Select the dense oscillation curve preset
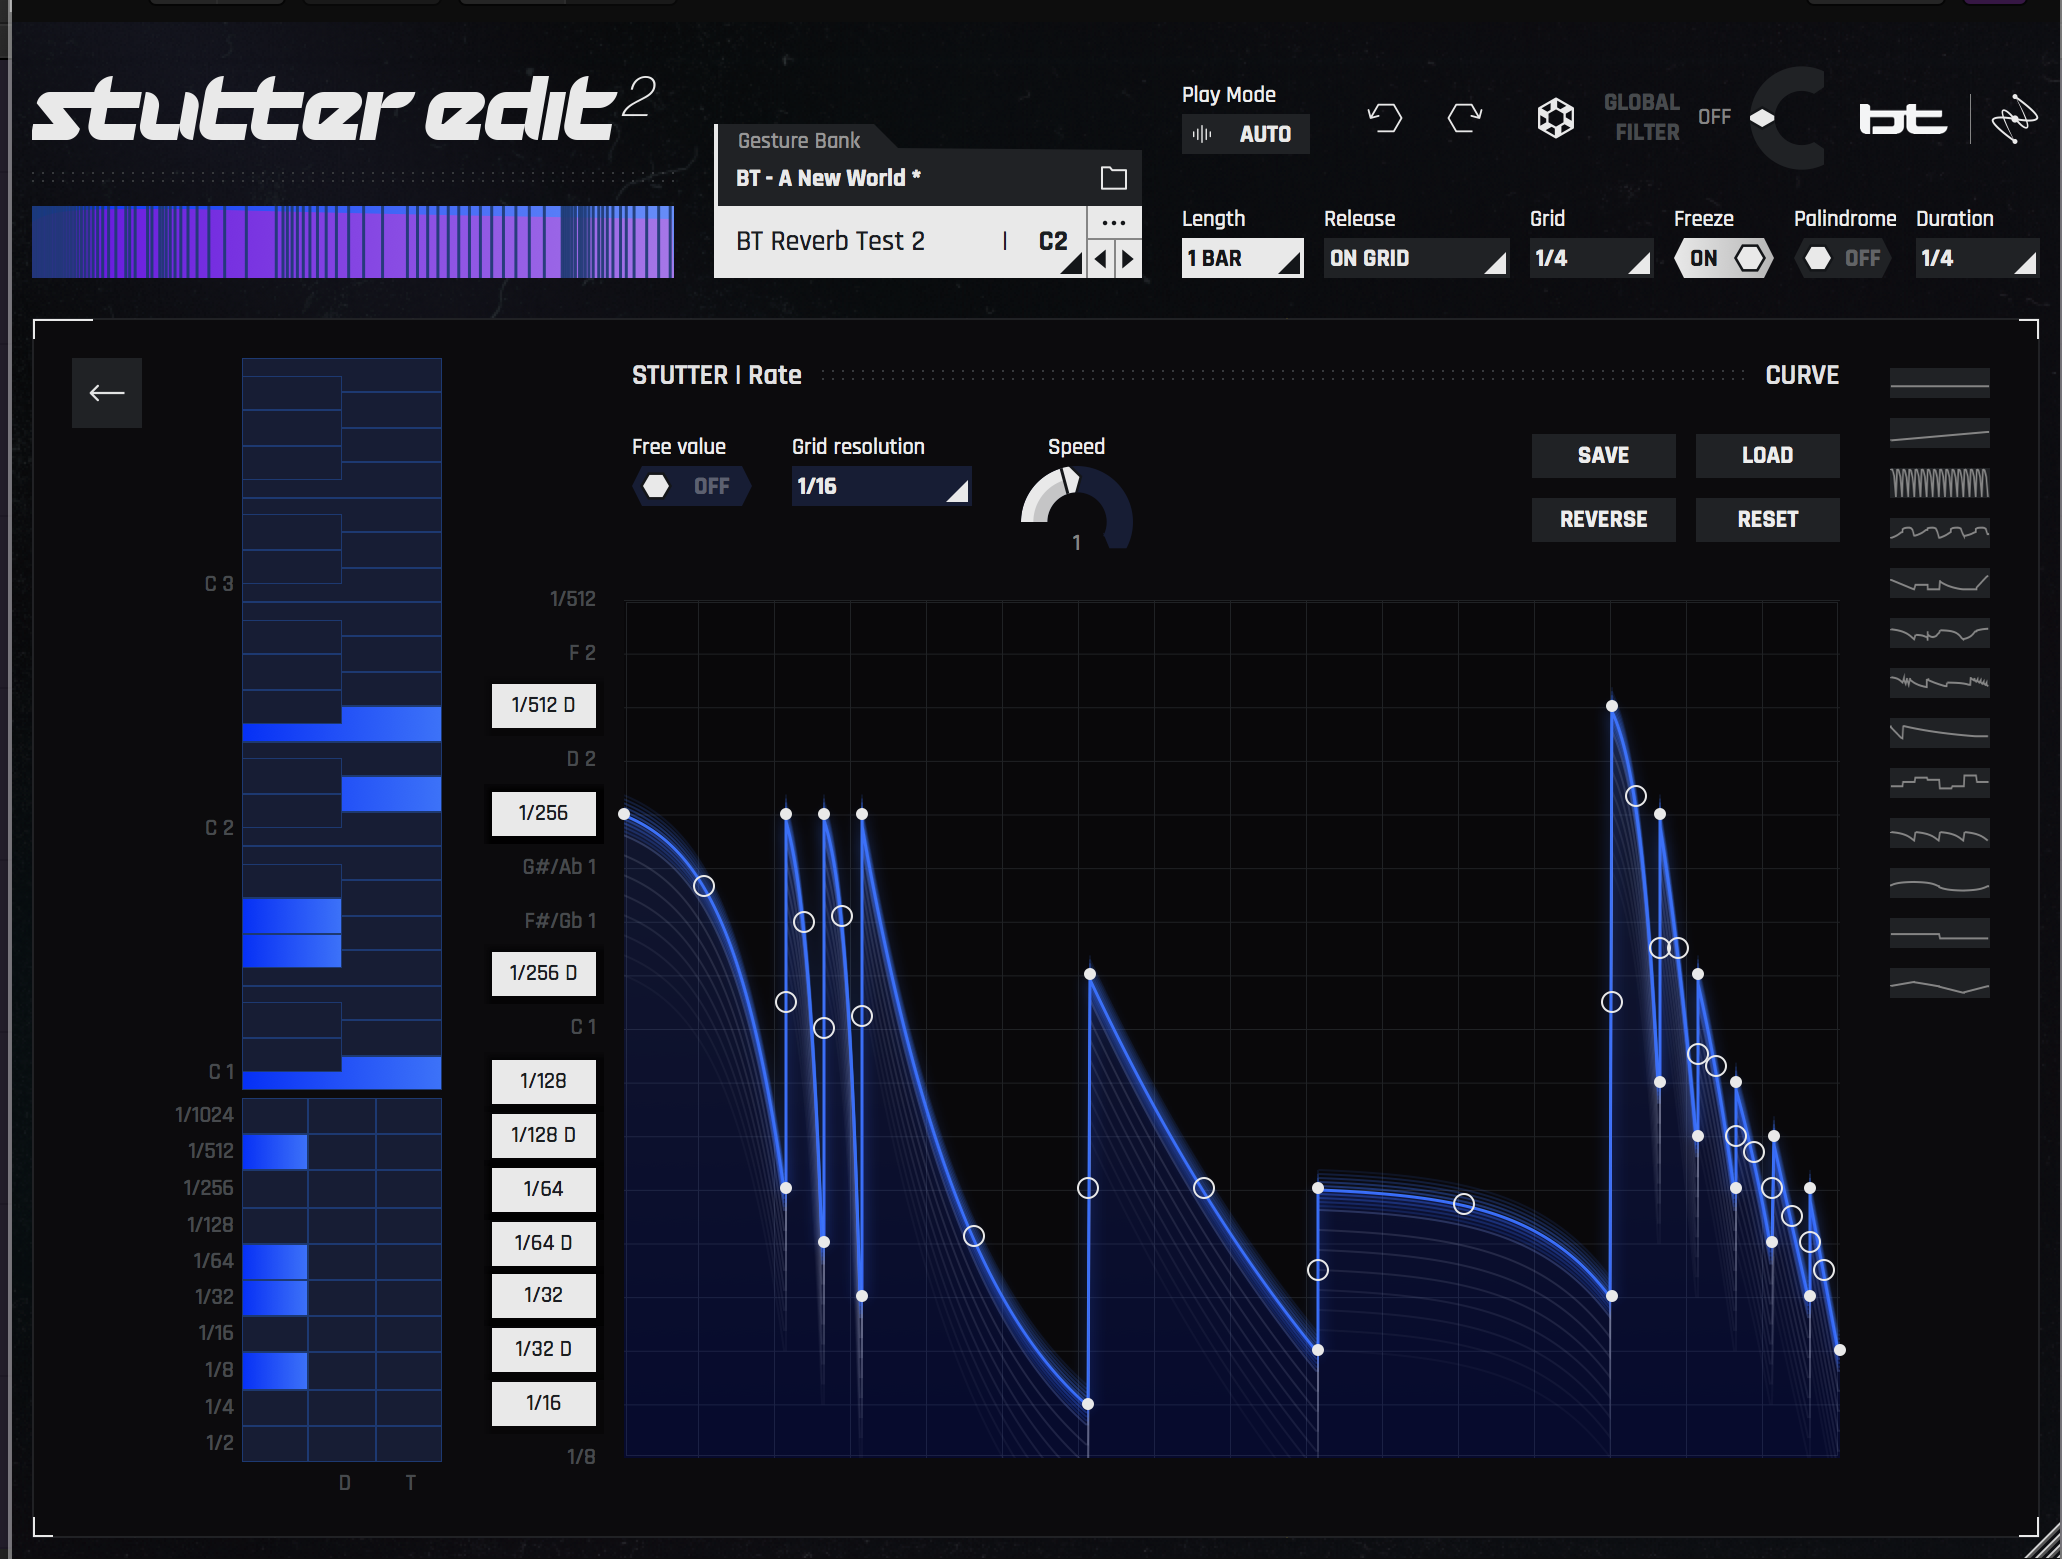 coord(1939,483)
